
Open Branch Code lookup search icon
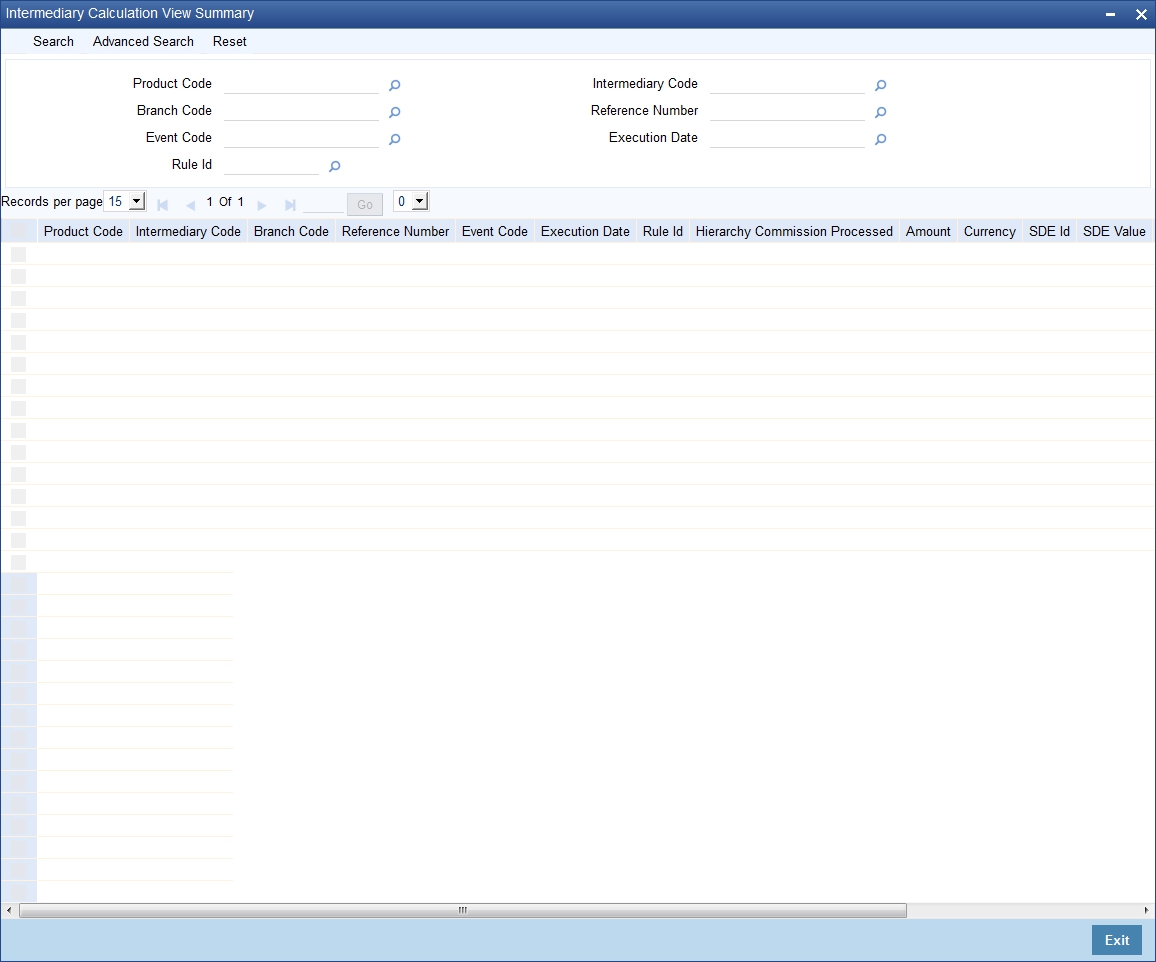coord(394,112)
